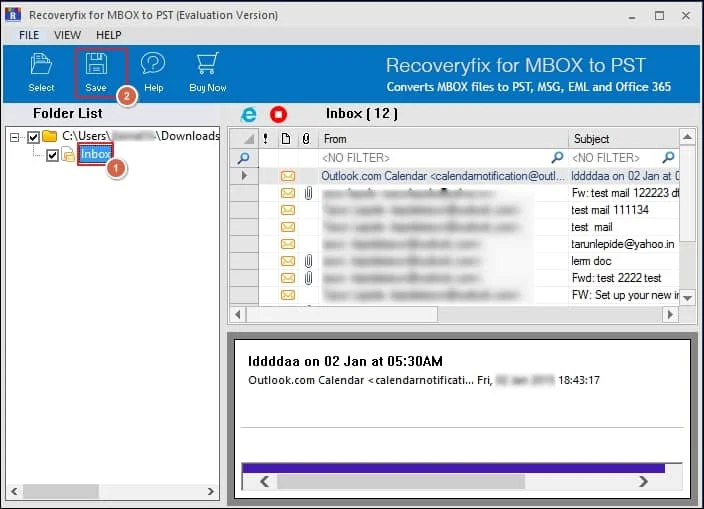This screenshot has width=704, height=509.
Task: Click Outlook.com Calendar sender in From column
Action: [443, 176]
